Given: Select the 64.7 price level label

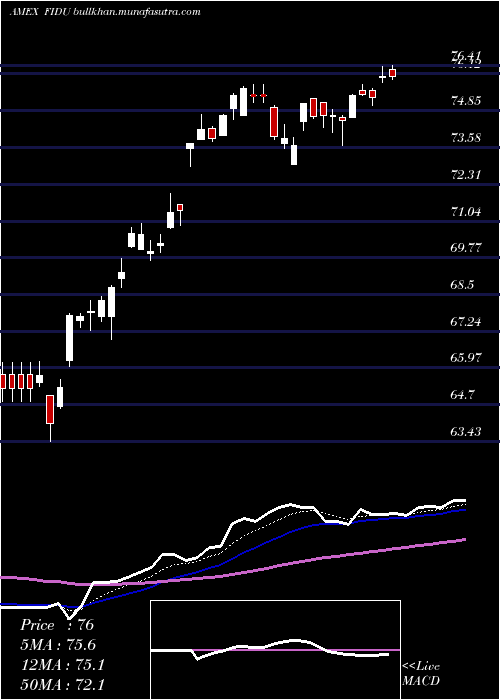Looking at the screenshot, I should coord(463,395).
